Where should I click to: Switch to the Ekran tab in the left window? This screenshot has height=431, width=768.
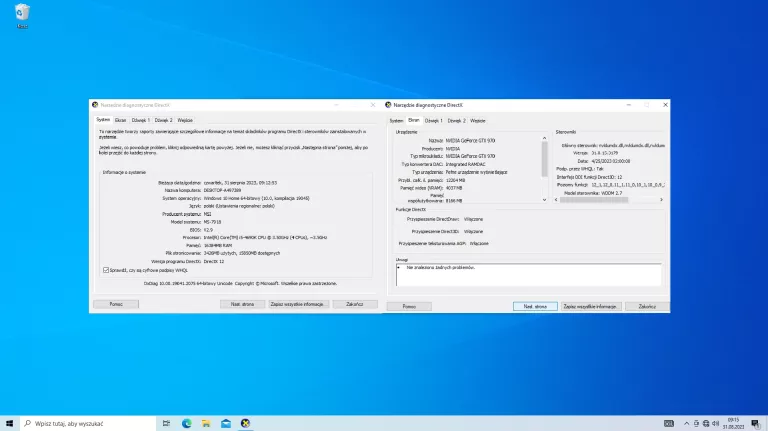(120, 120)
